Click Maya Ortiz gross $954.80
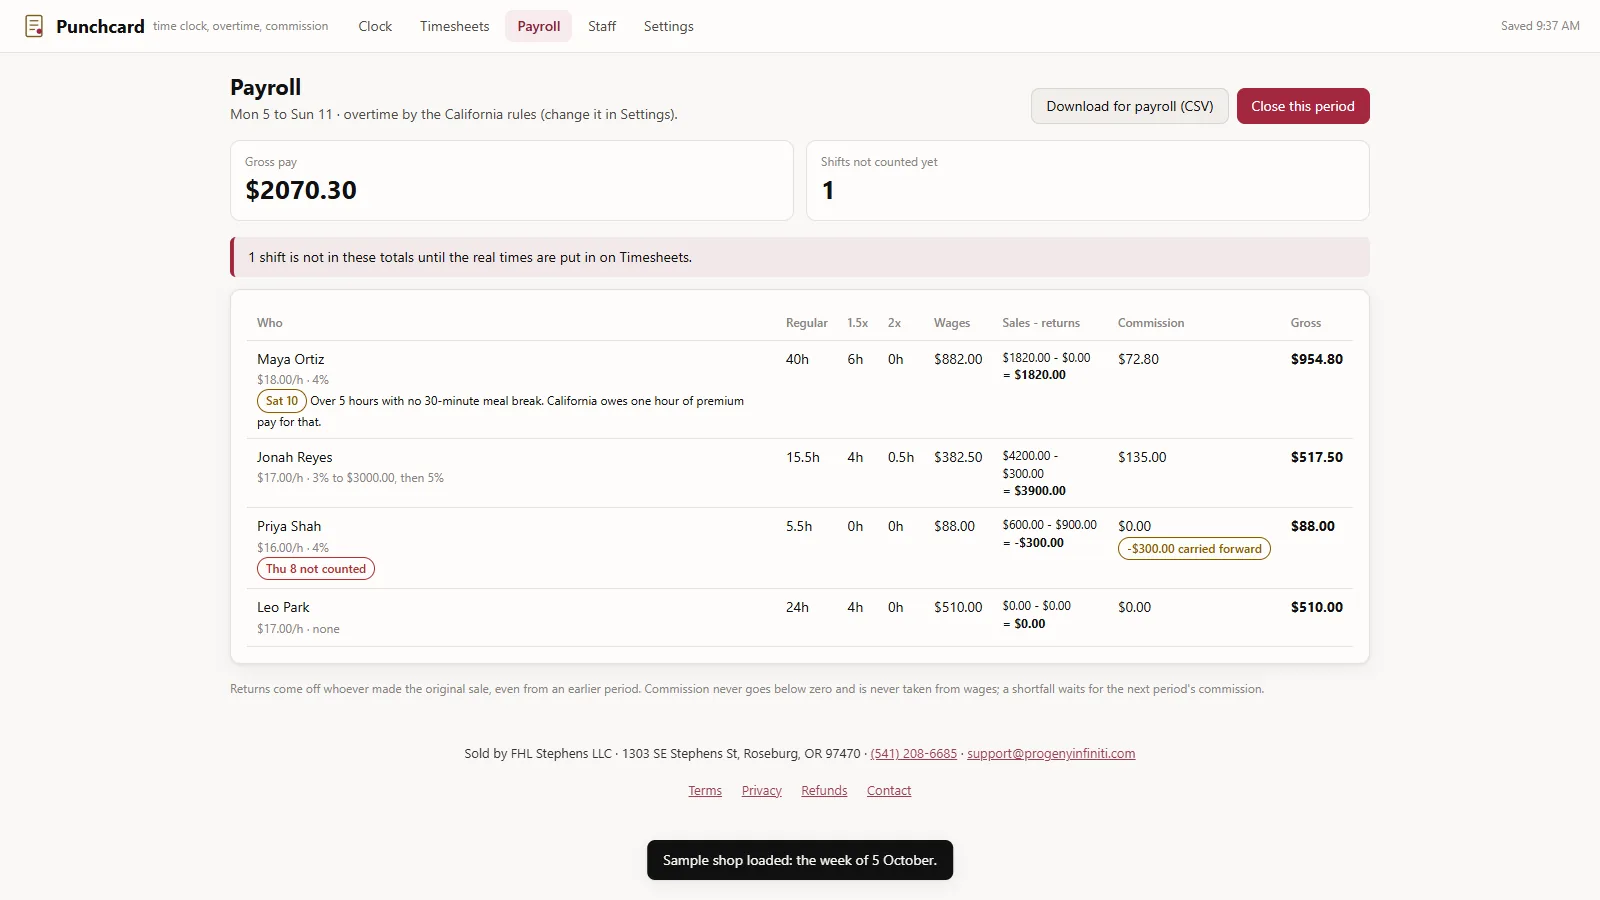This screenshot has height=900, width=1600. [x=1317, y=359]
